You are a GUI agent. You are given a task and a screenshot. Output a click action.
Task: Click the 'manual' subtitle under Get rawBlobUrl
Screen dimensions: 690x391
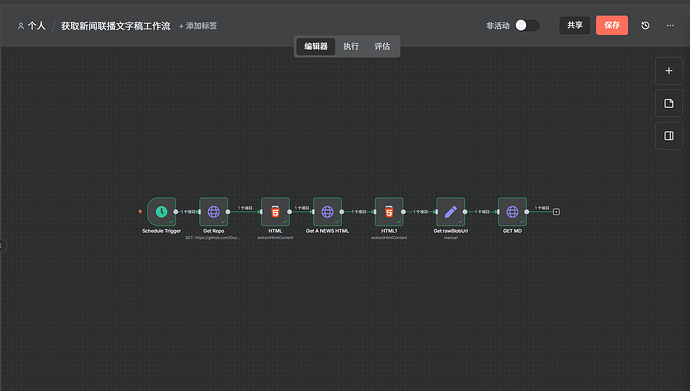pyautogui.click(x=451, y=238)
